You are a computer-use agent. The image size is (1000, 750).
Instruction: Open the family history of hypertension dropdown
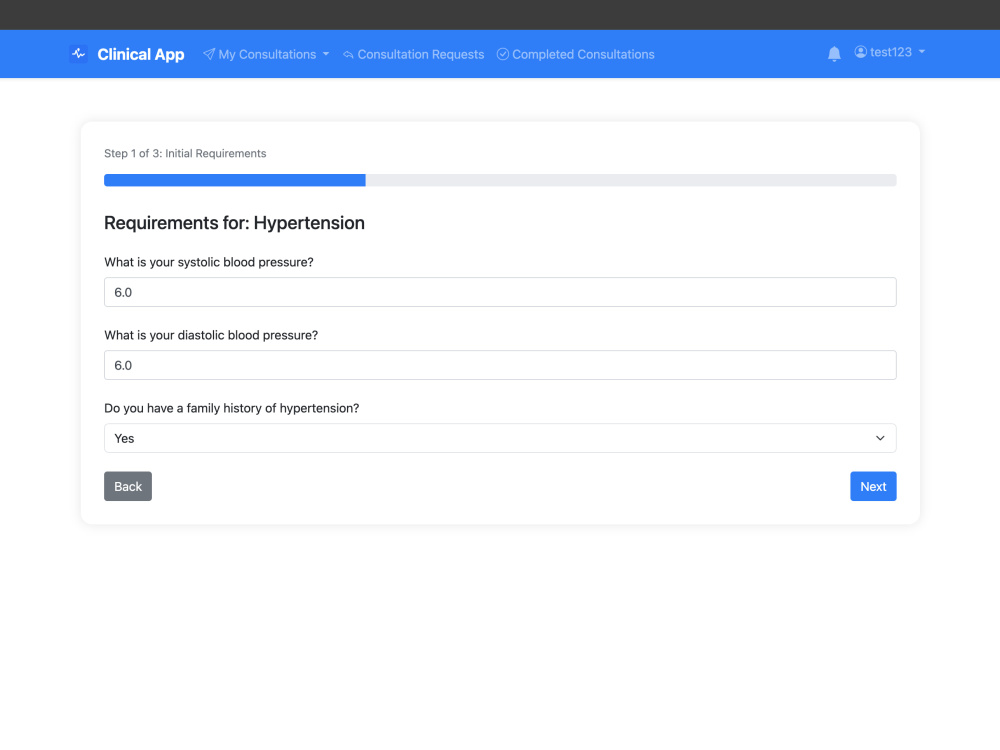(500, 438)
